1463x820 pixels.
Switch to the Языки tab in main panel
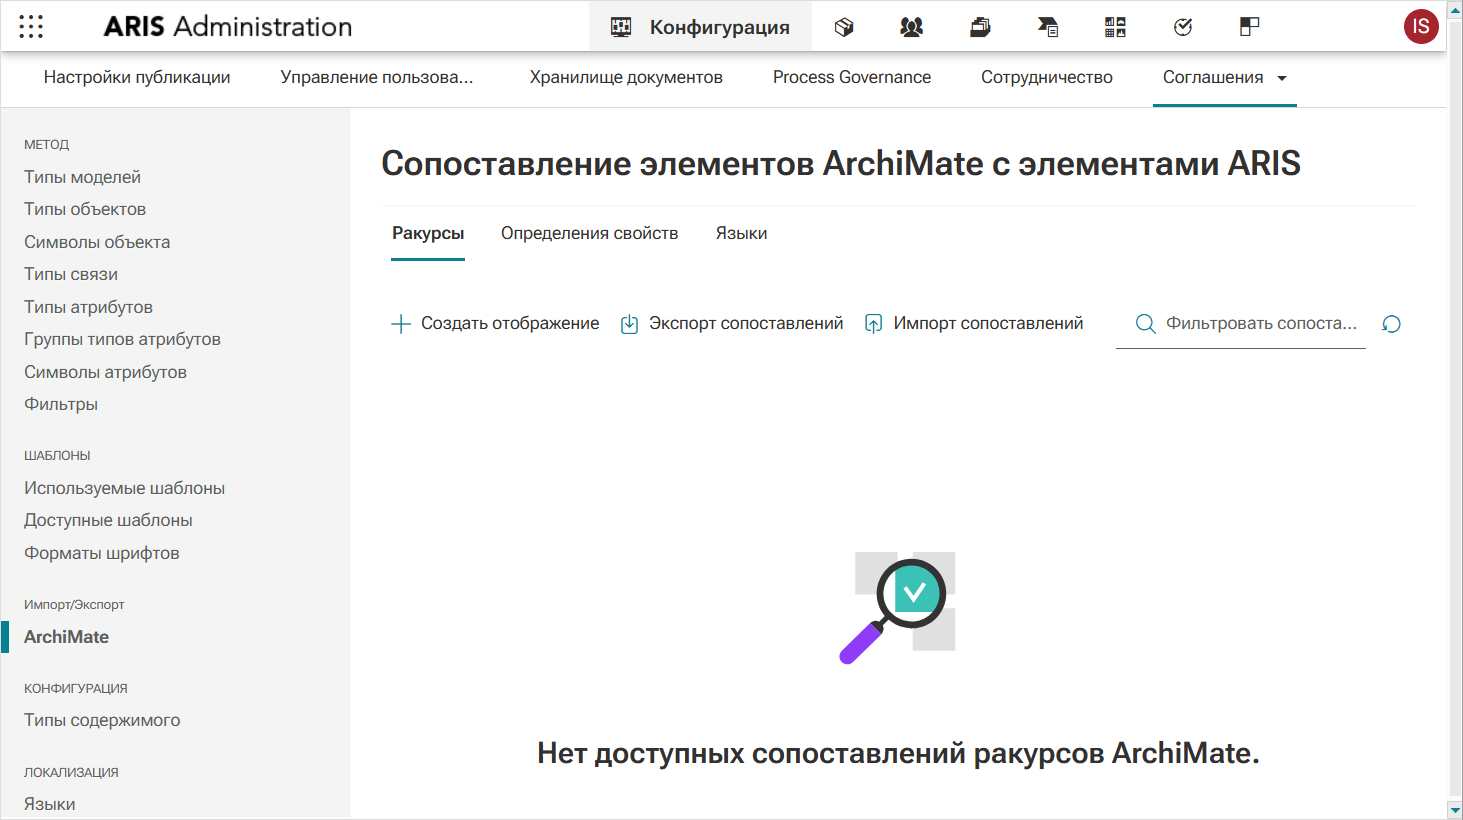click(x=742, y=234)
